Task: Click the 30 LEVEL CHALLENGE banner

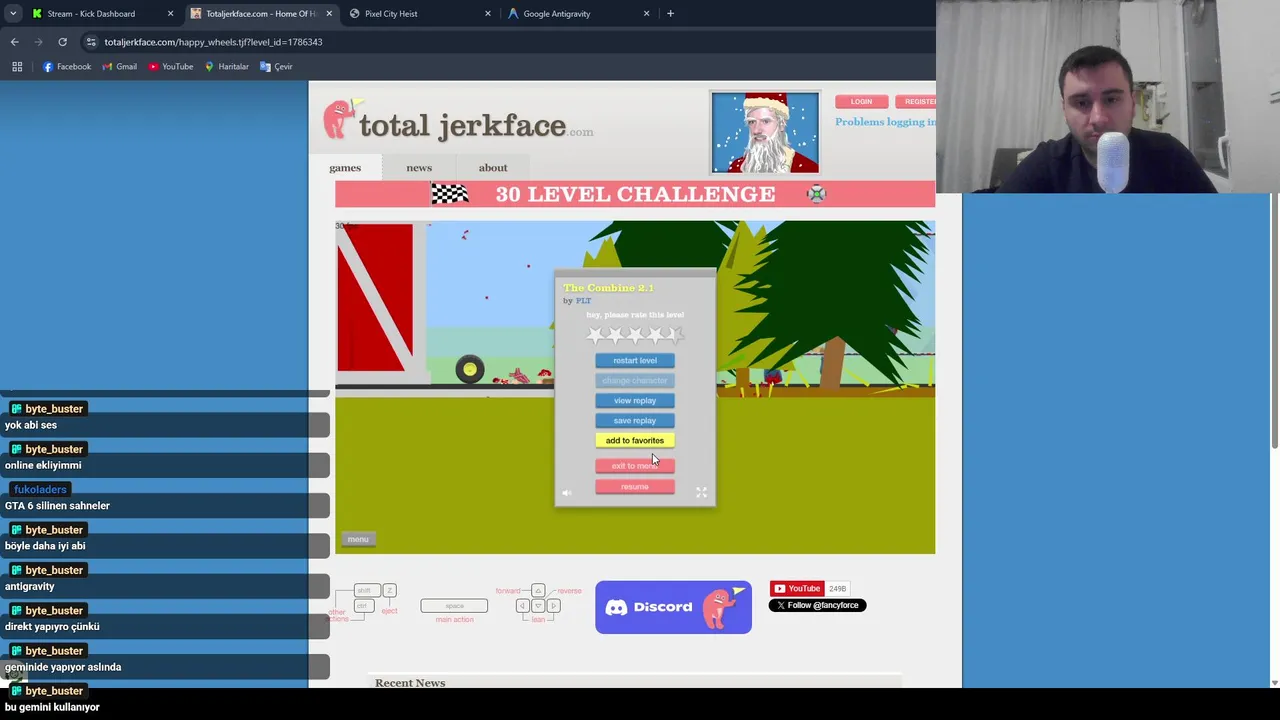Action: (x=635, y=194)
